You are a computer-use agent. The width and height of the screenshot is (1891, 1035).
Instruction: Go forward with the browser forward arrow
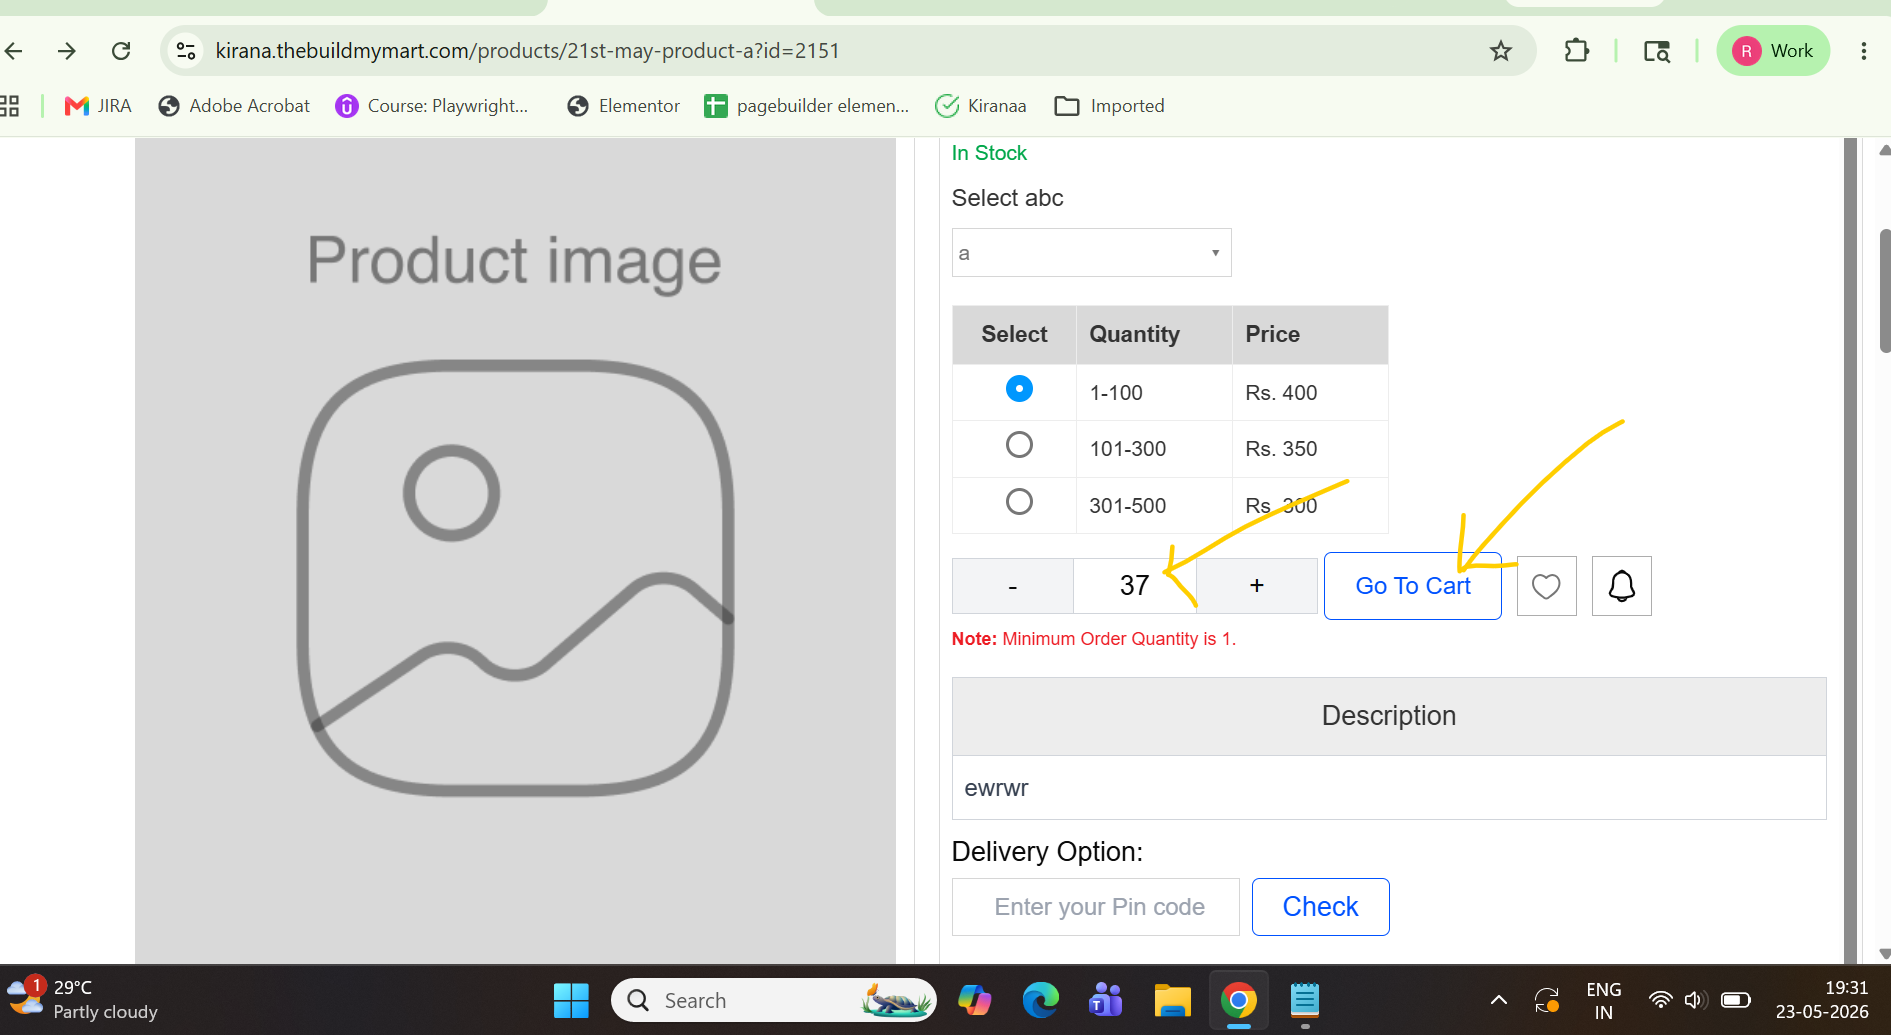pos(67,51)
